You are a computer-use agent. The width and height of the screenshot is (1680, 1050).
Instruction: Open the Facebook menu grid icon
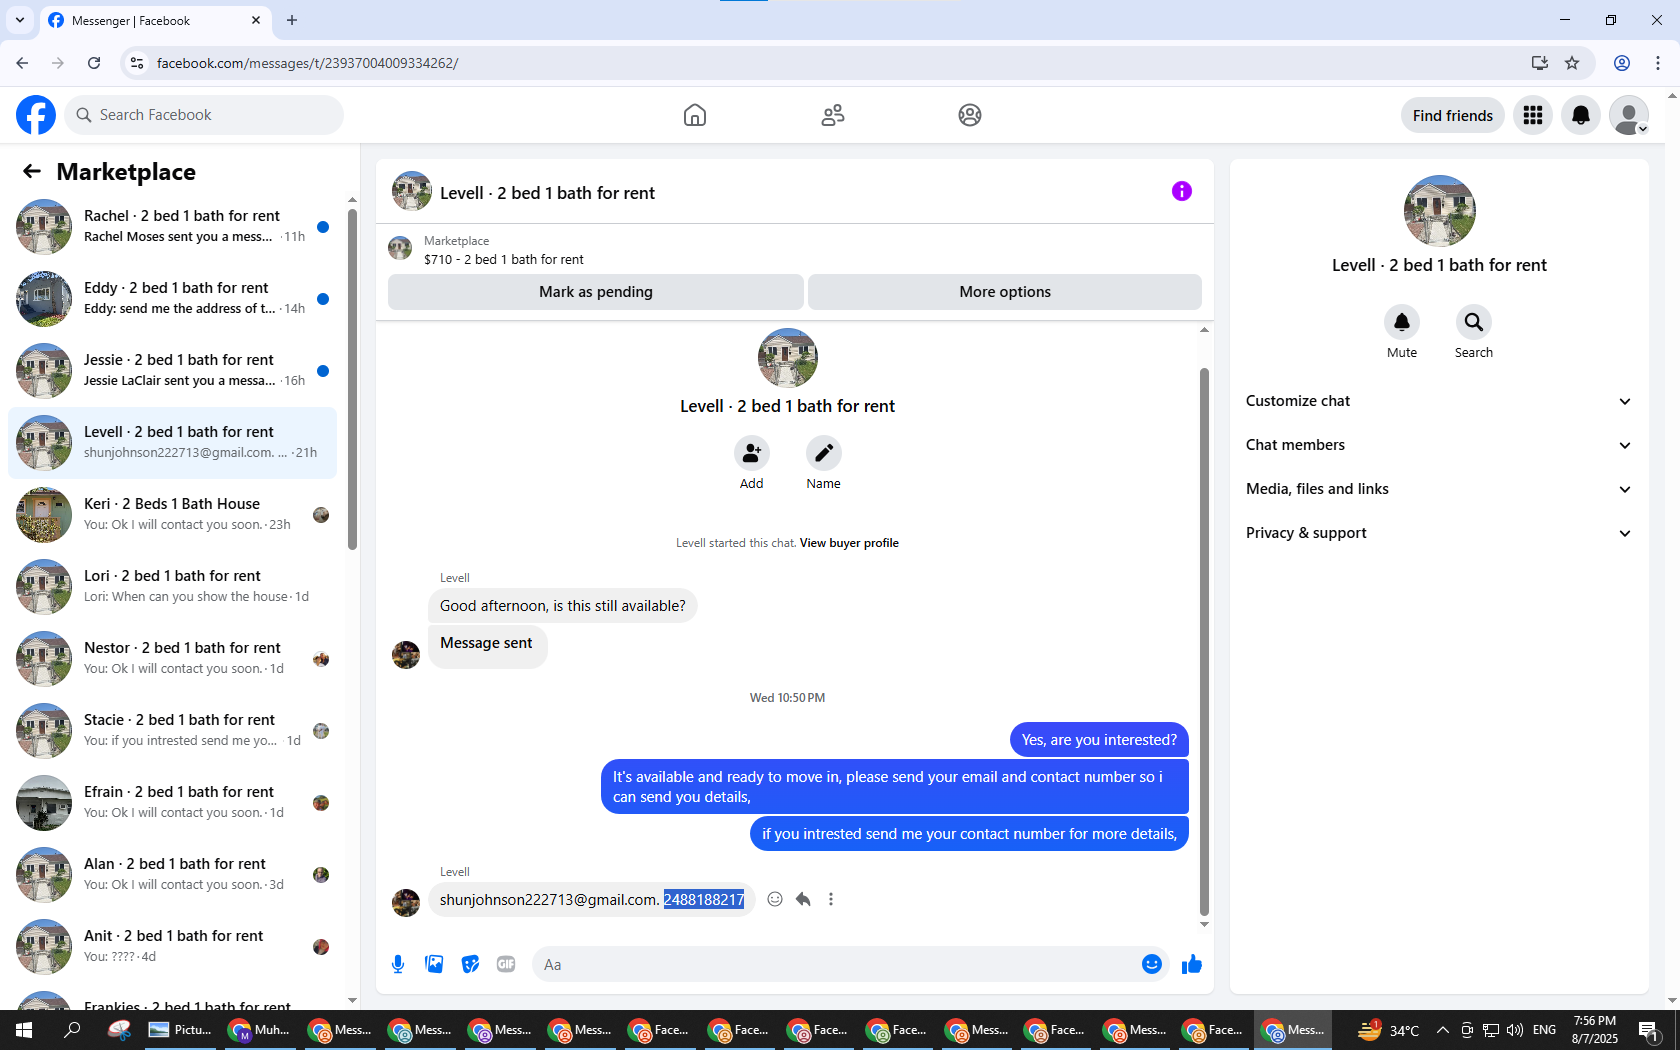[1533, 115]
